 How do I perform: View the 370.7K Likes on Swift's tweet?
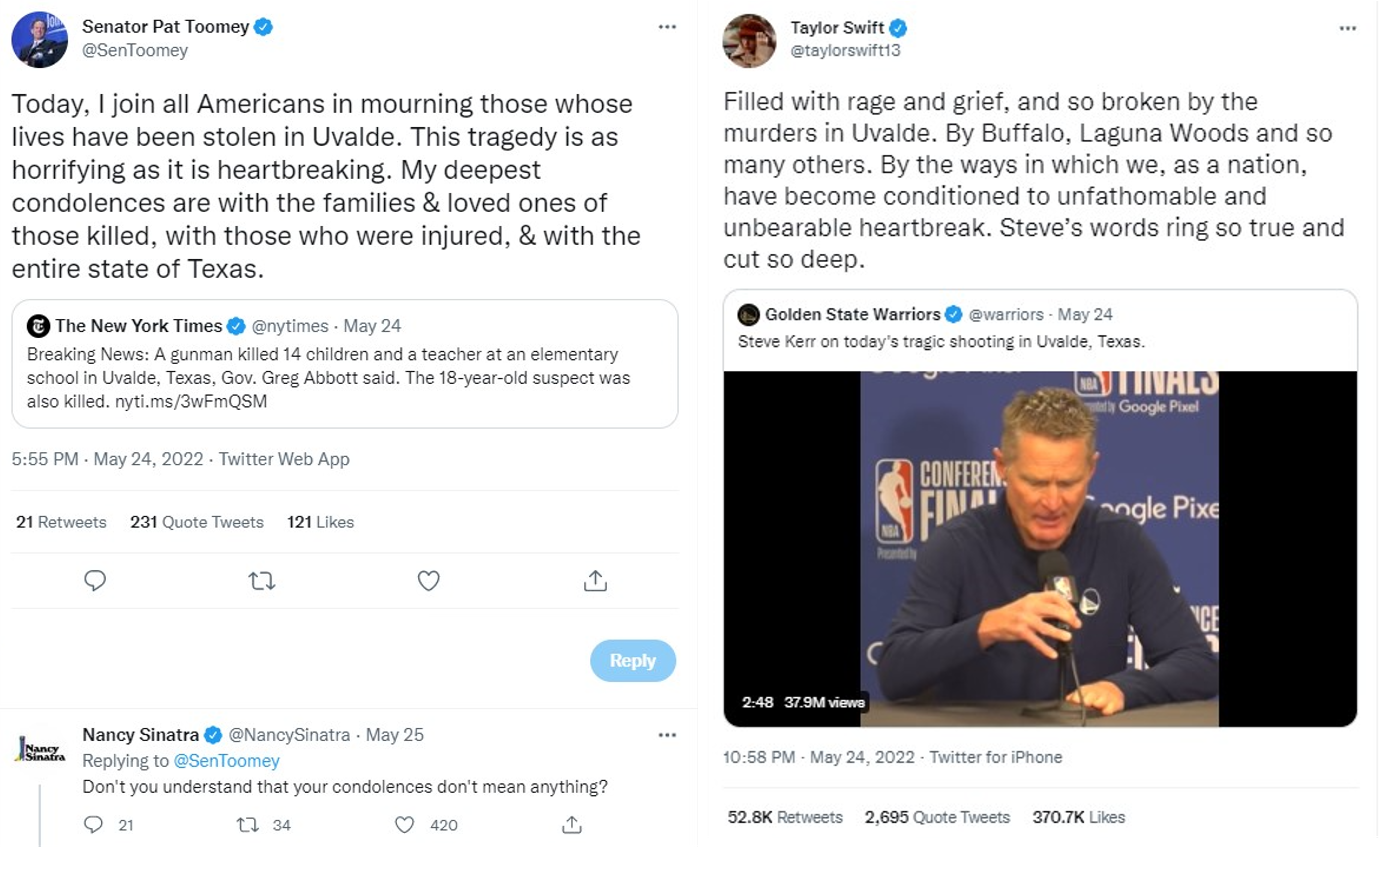[1078, 817]
